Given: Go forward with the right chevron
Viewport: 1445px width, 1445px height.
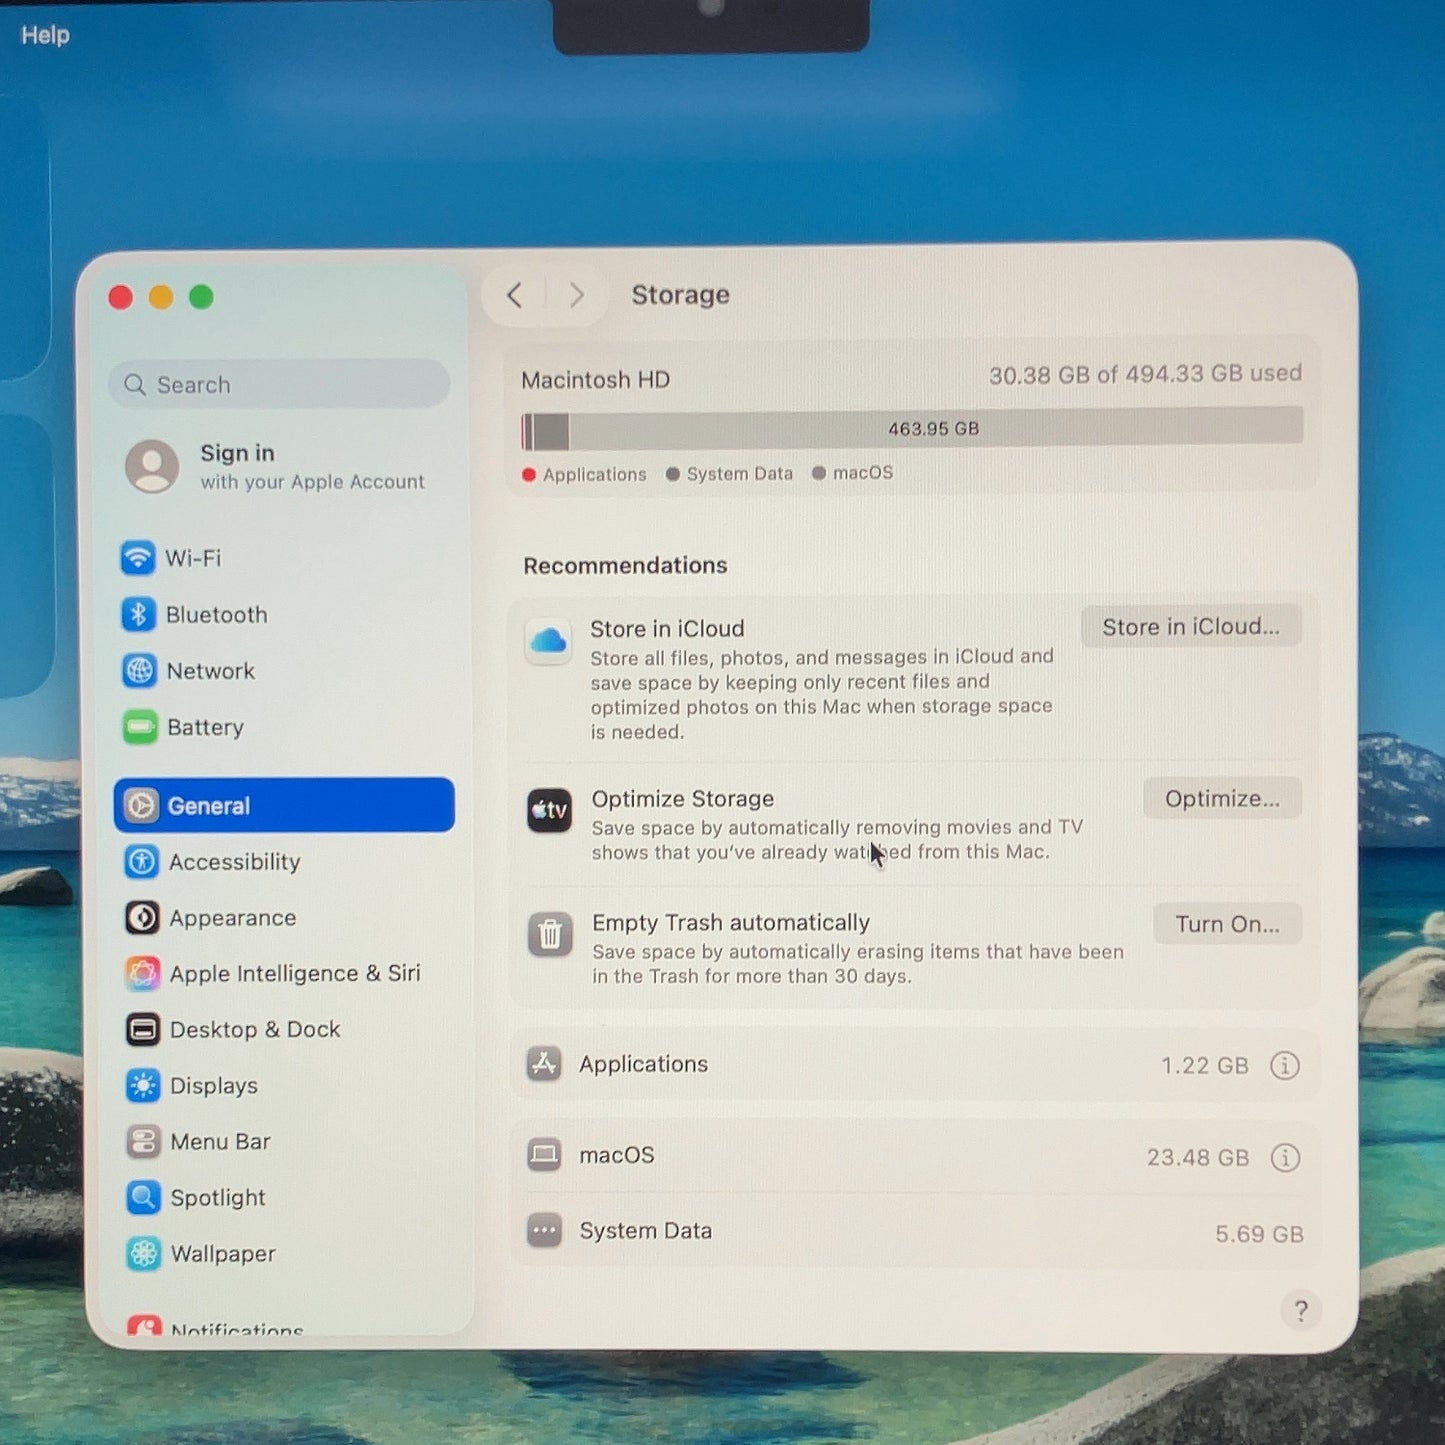Looking at the screenshot, I should pyautogui.click(x=577, y=295).
